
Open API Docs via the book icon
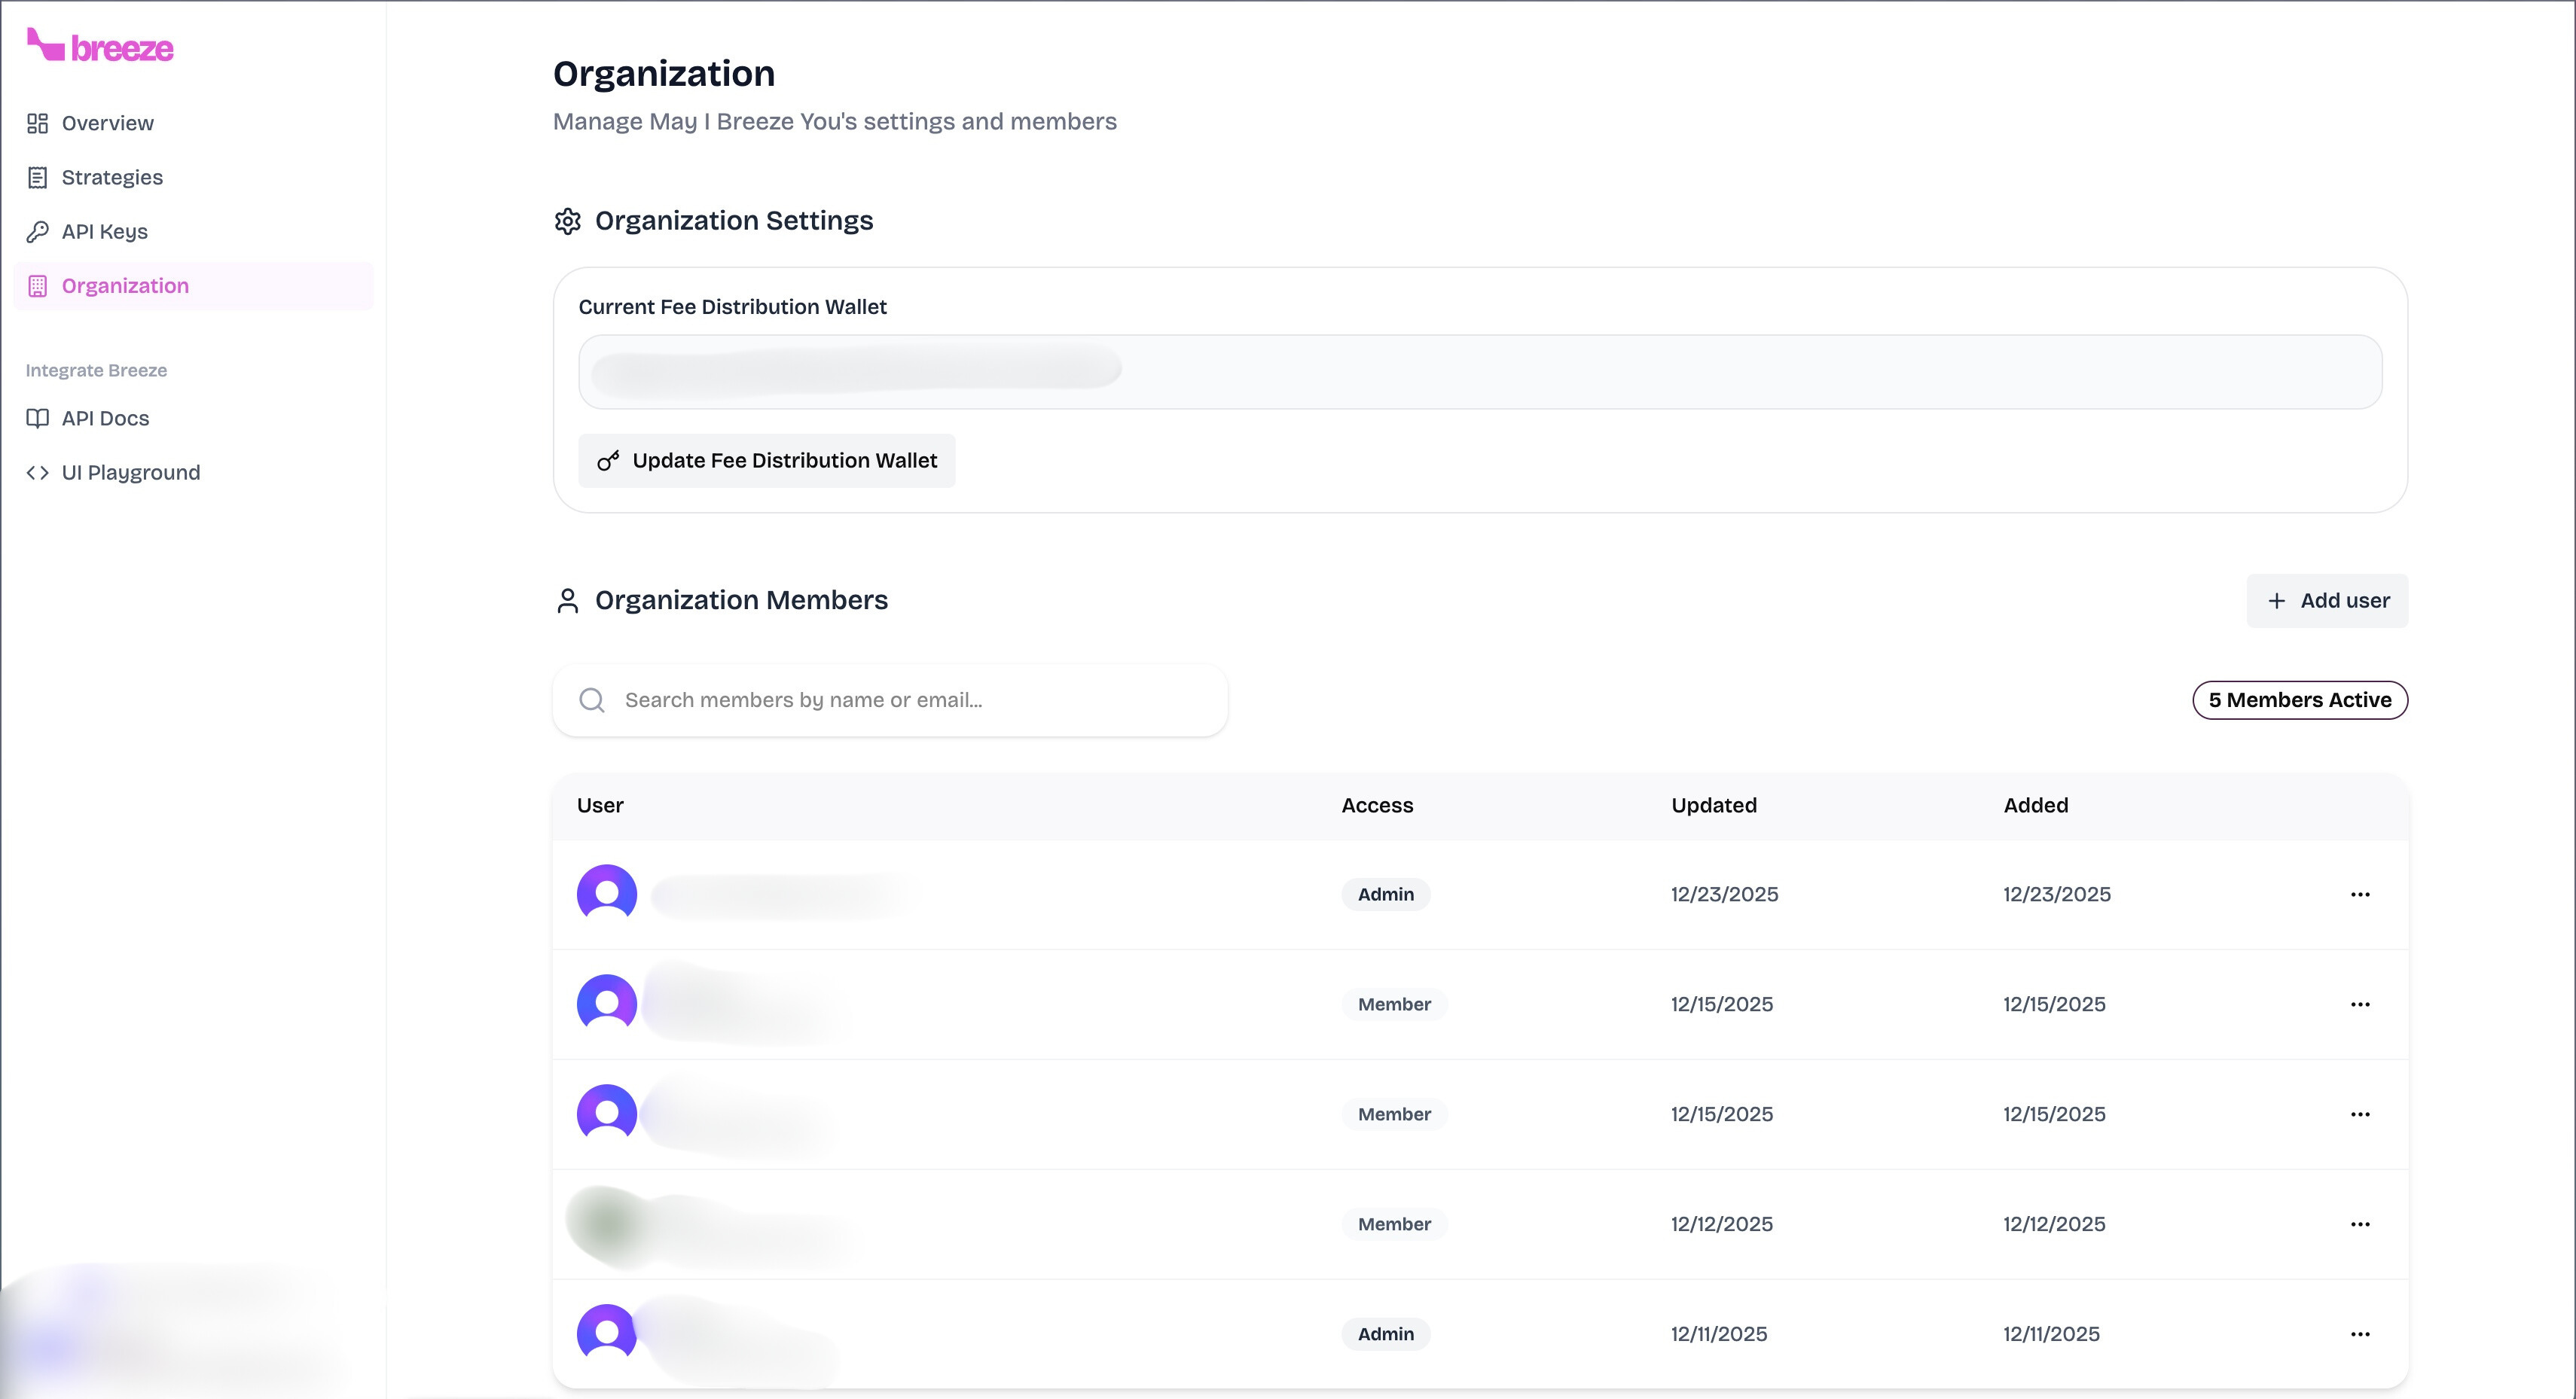(x=37, y=418)
